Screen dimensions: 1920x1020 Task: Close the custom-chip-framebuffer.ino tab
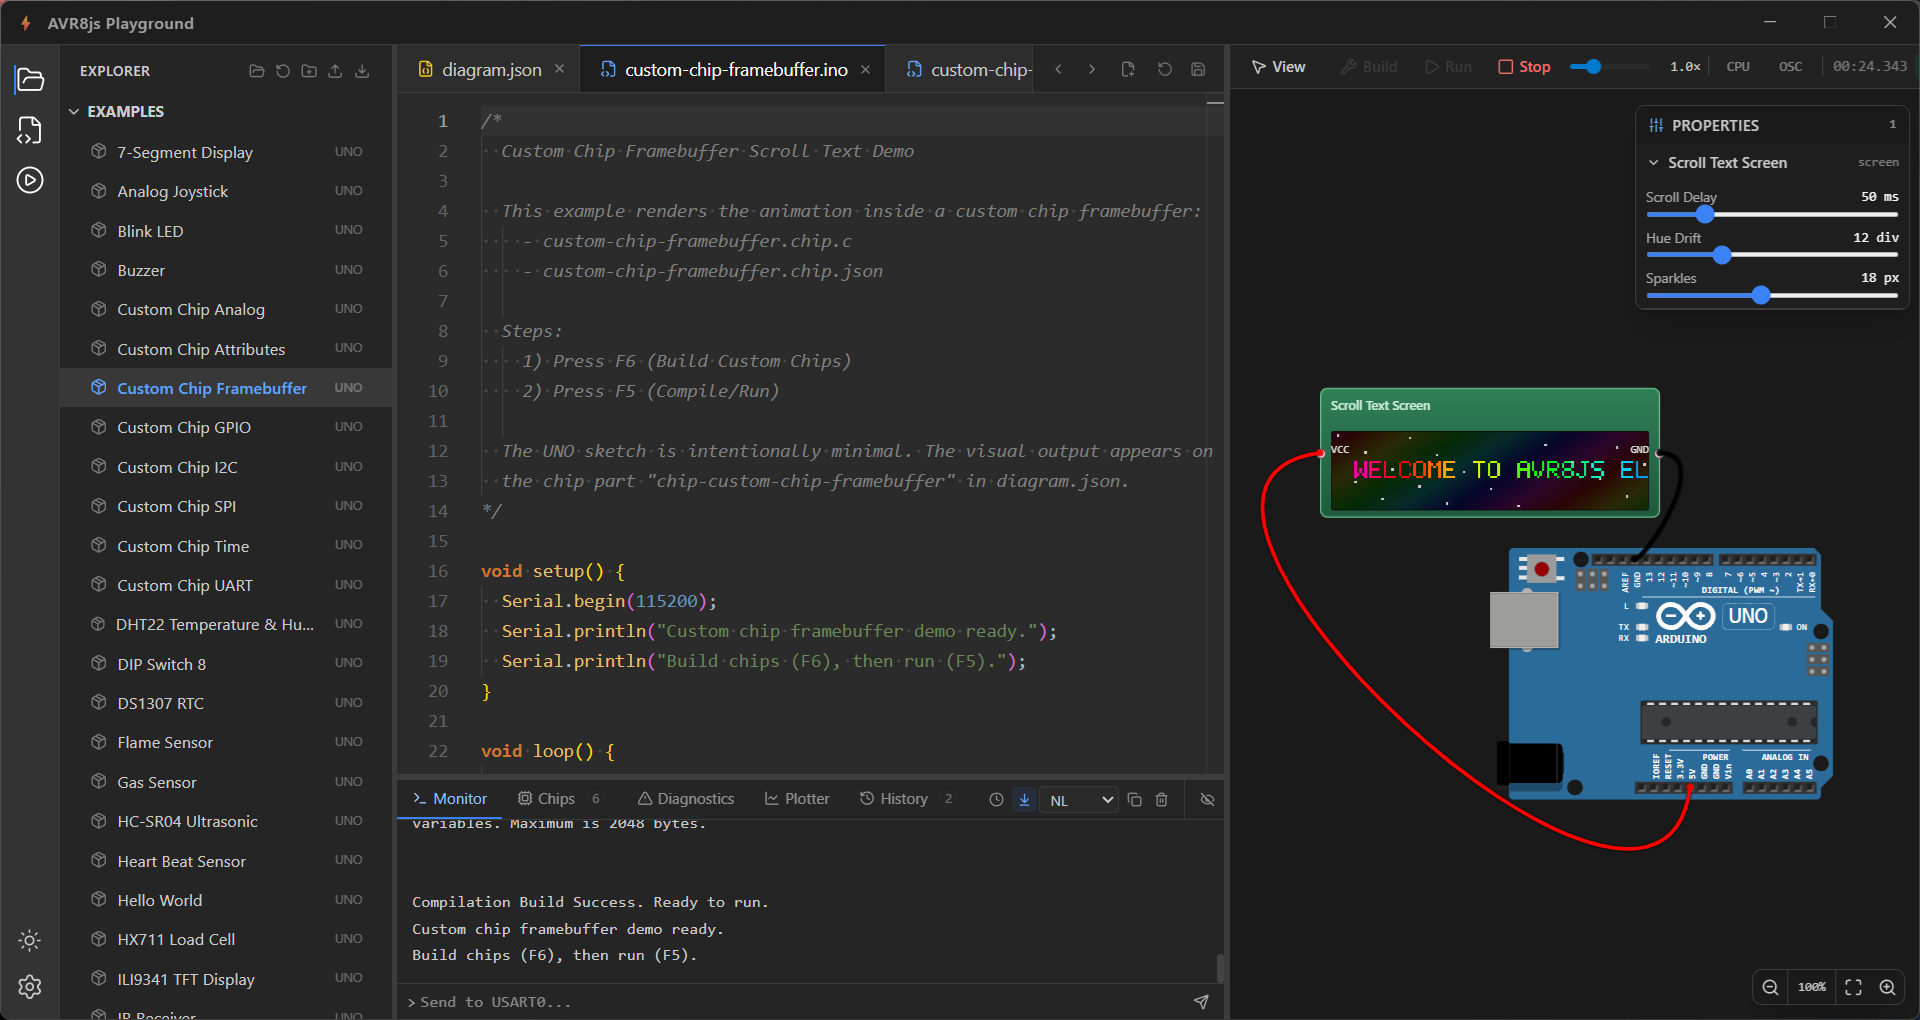pyautogui.click(x=866, y=70)
